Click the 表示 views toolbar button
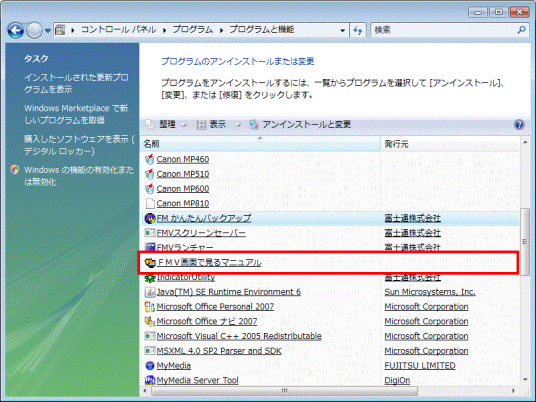 211,124
